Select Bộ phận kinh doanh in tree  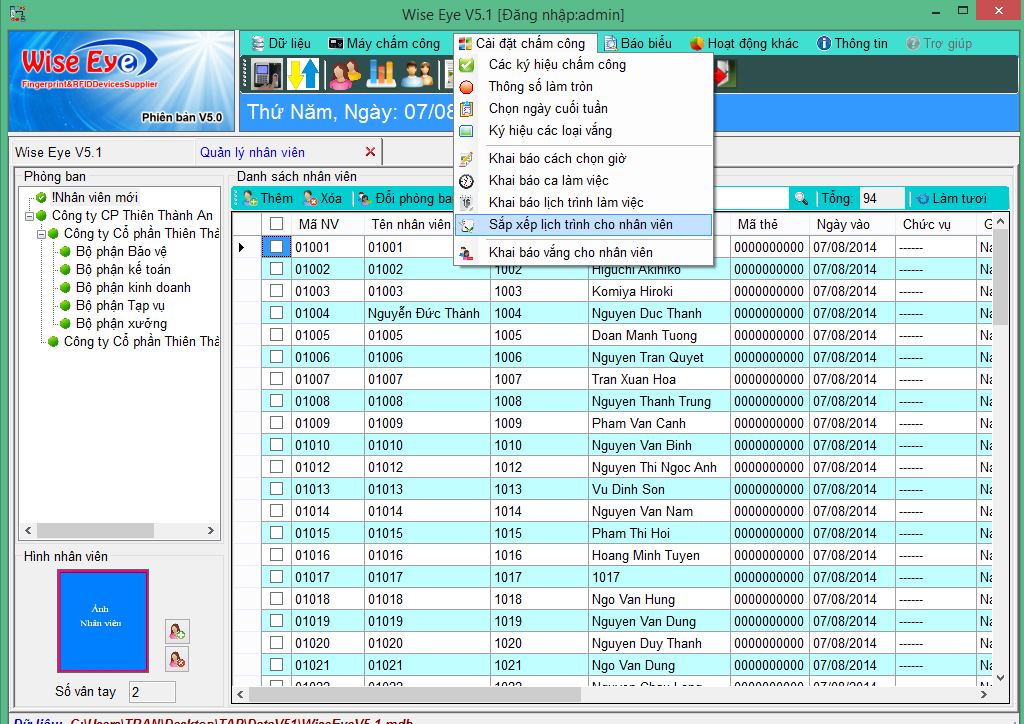[x=133, y=288]
